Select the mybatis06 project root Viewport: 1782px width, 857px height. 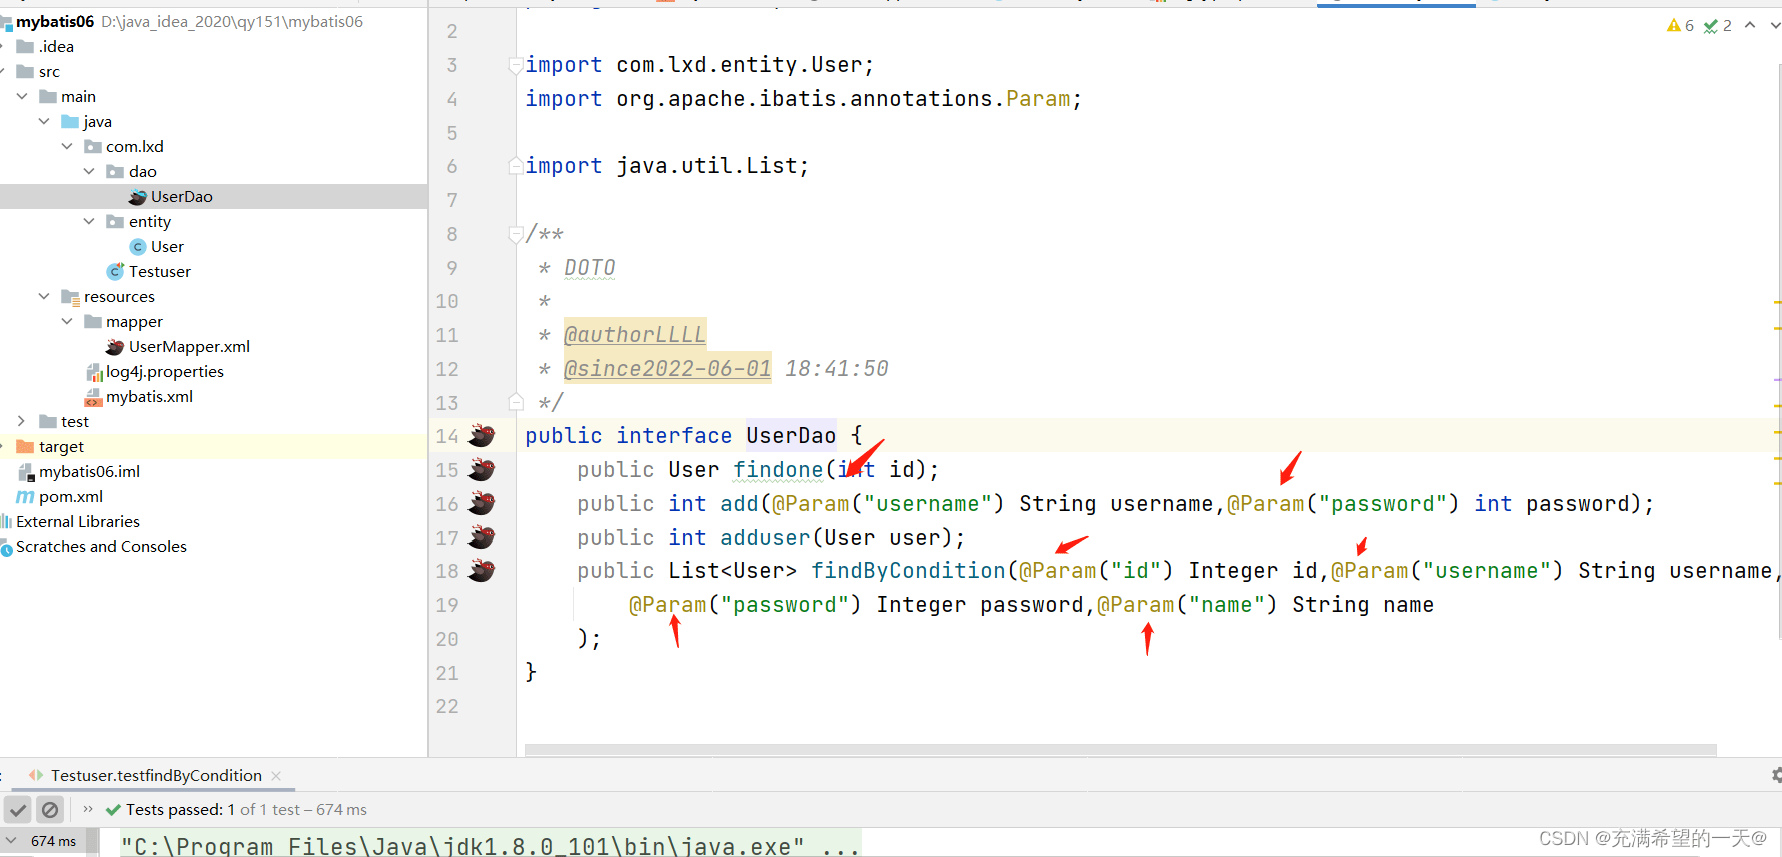[55, 21]
